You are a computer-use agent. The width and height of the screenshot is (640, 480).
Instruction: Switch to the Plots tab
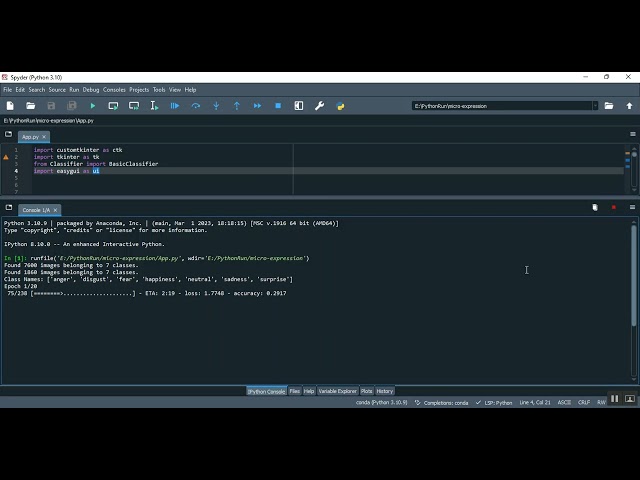pos(367,391)
